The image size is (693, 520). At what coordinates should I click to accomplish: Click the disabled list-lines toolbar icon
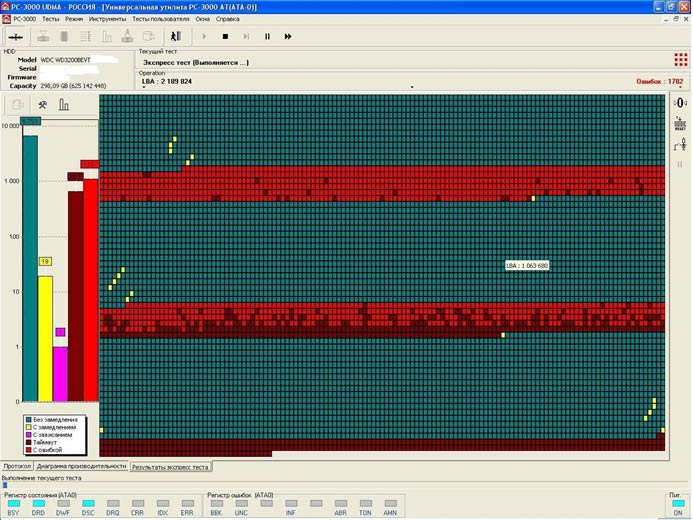(x=85, y=37)
